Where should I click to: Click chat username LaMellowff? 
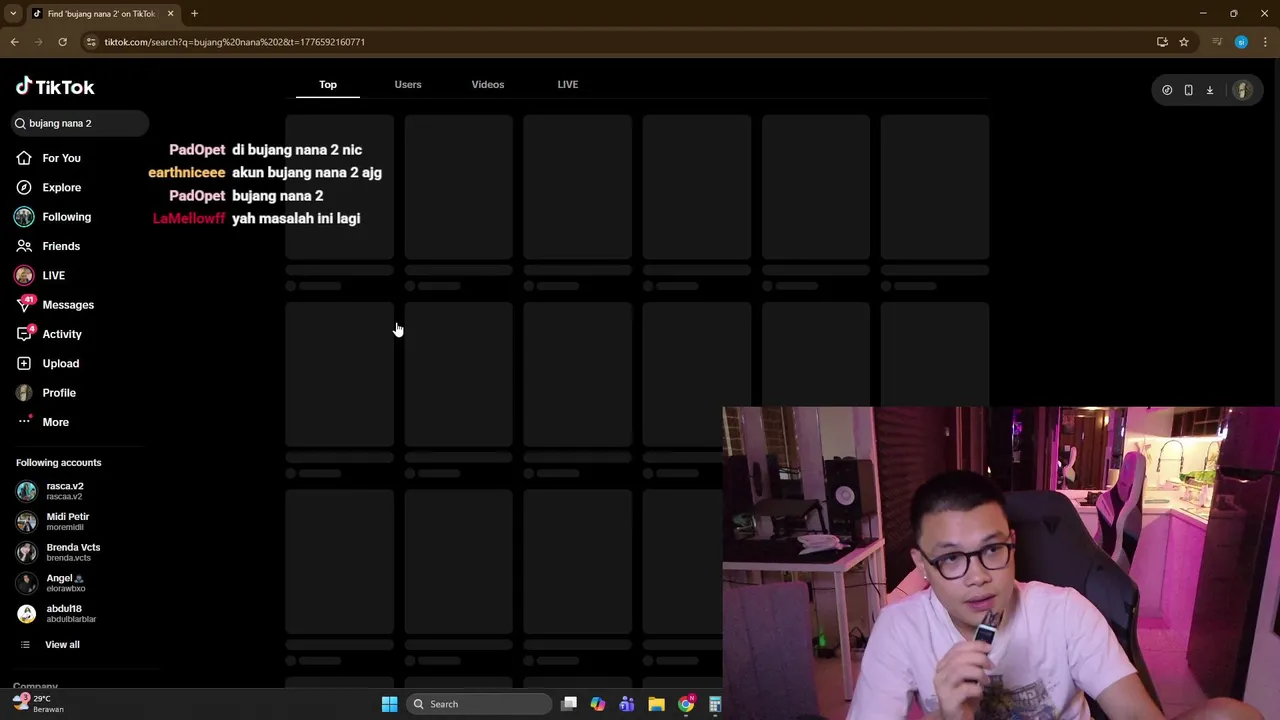[189, 218]
